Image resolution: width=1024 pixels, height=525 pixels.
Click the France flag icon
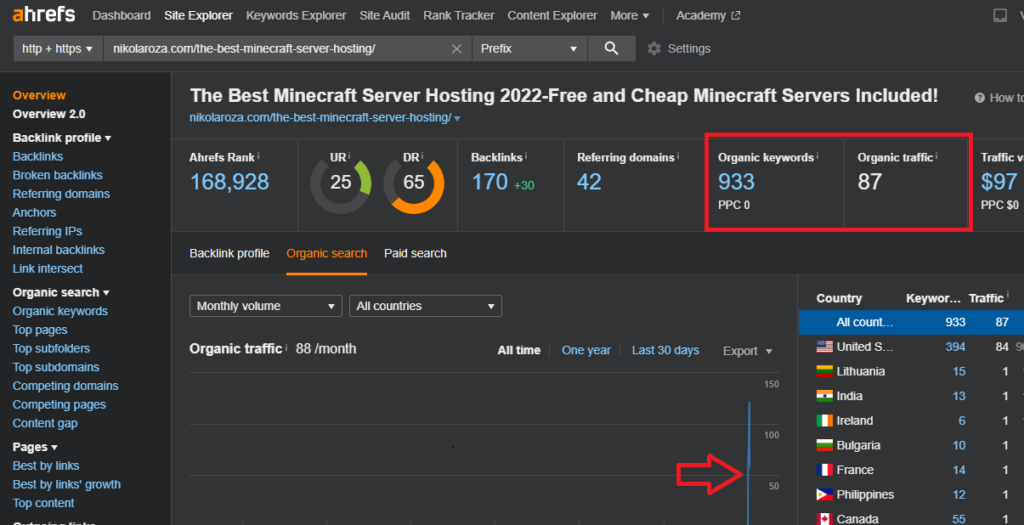coord(824,469)
